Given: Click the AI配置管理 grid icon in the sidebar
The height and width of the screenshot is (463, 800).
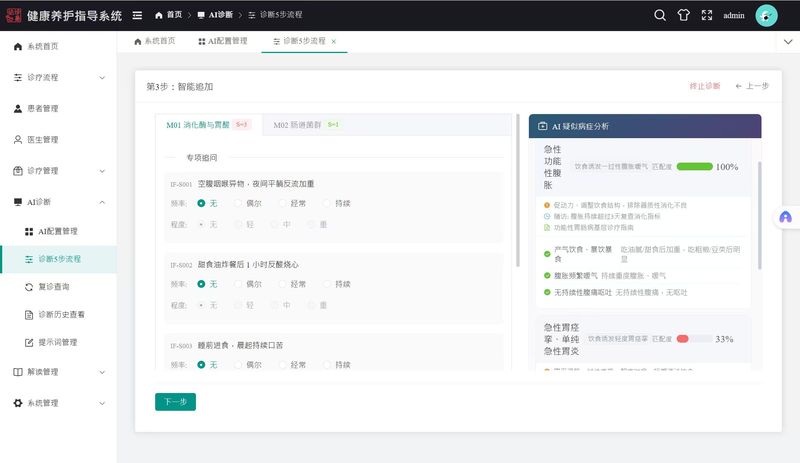Looking at the screenshot, I should point(29,232).
